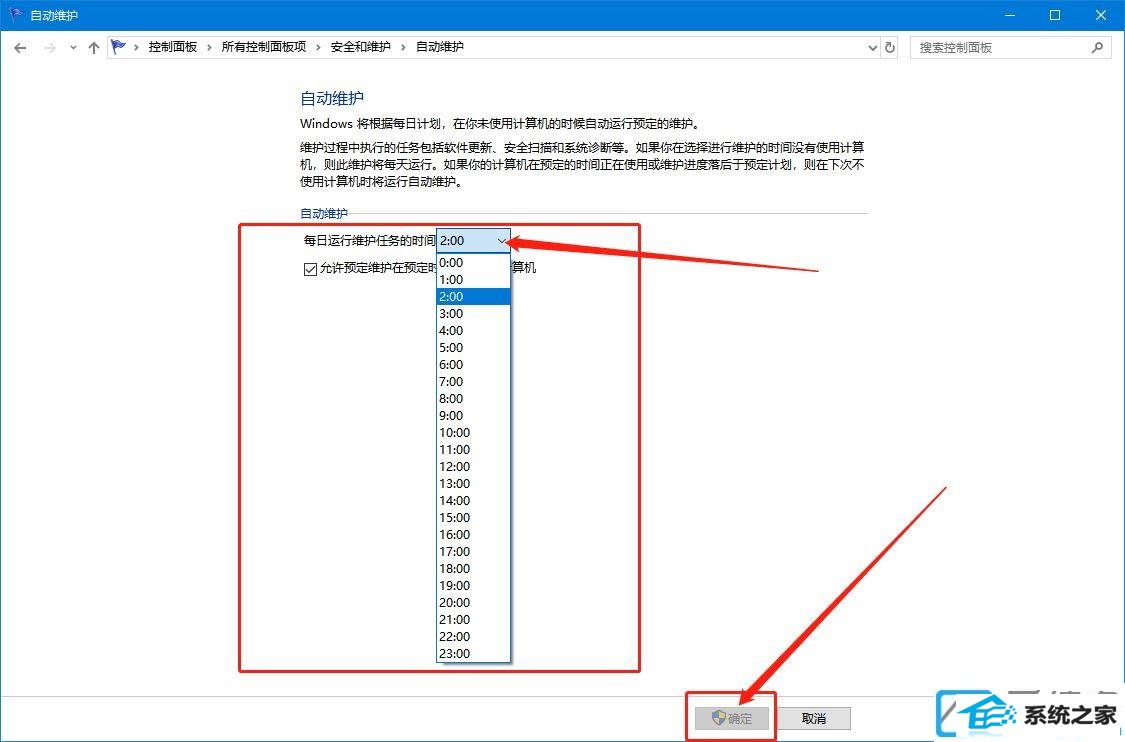Open the recent locations chevron
The image size is (1125, 742).
(x=73, y=48)
